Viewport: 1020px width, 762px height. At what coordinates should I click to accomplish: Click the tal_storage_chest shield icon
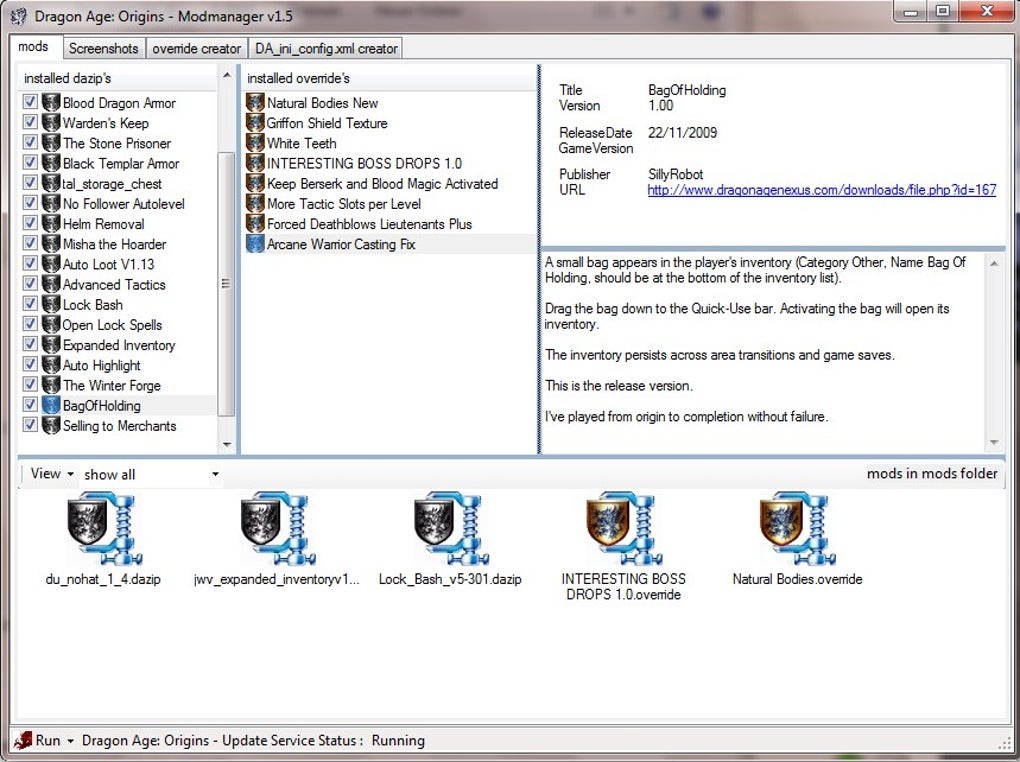point(51,183)
